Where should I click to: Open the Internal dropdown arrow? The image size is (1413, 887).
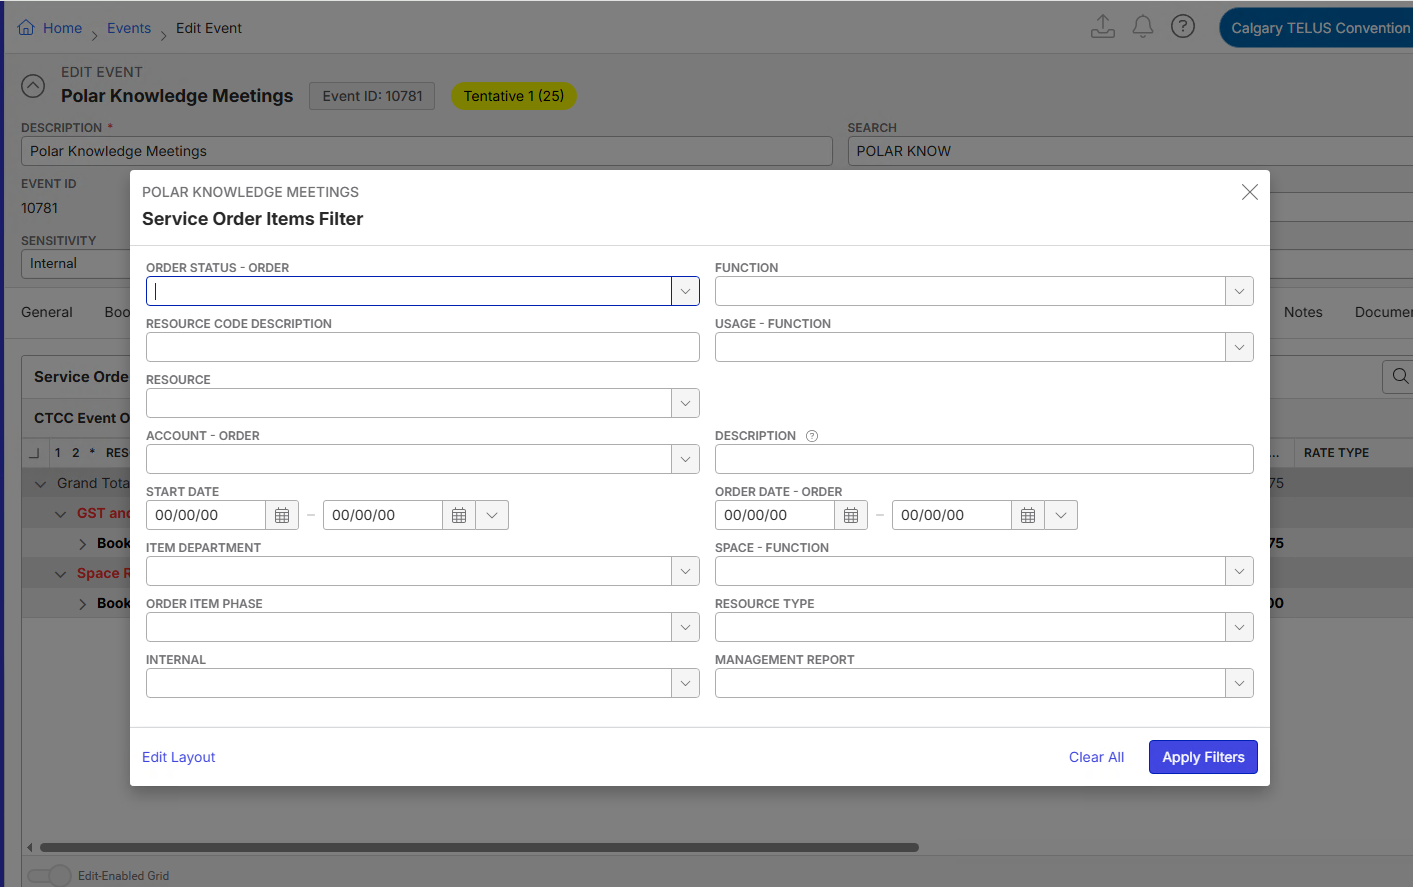pyautogui.click(x=685, y=683)
